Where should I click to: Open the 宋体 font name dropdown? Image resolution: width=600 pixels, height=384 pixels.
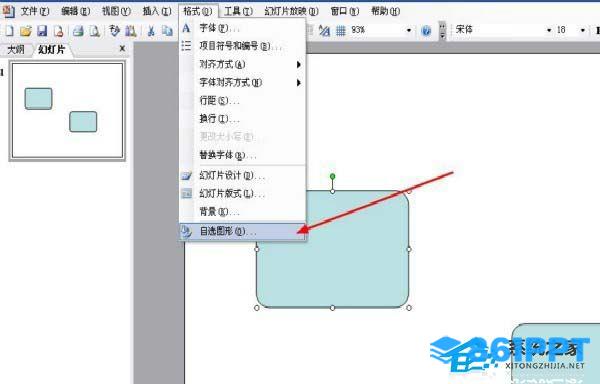tap(549, 30)
